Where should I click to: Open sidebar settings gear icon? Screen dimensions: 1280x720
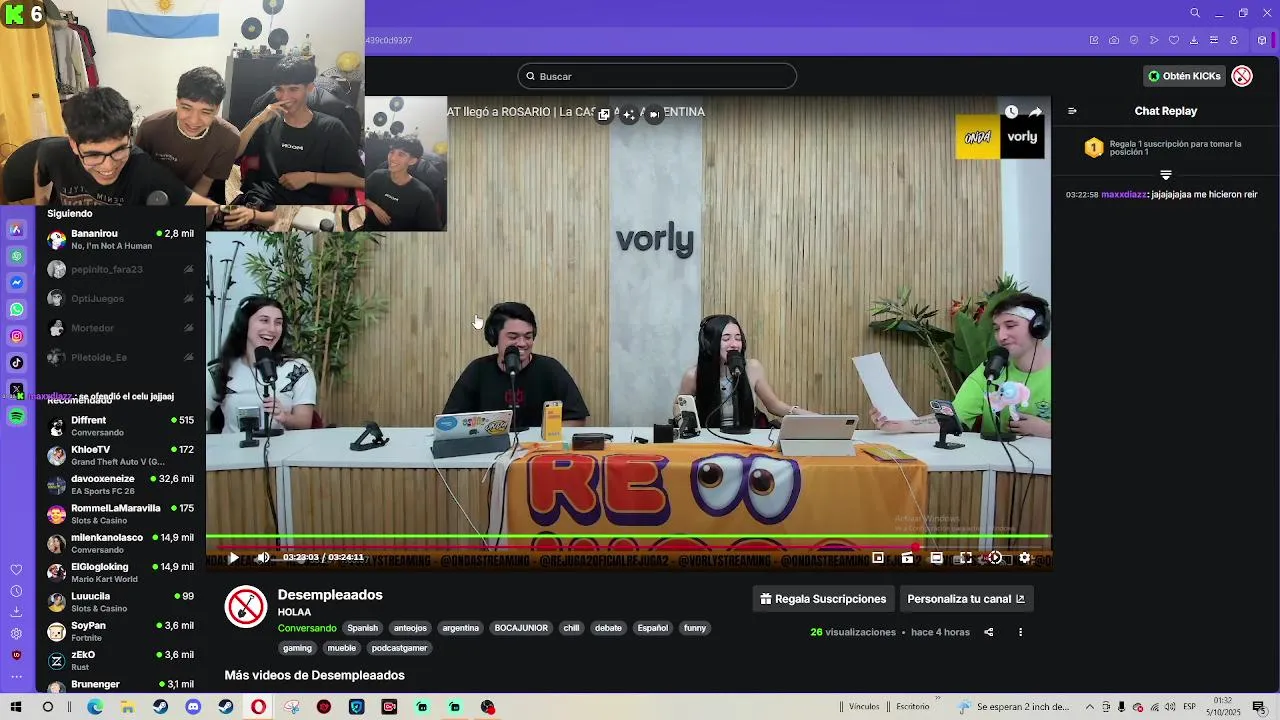(16, 633)
